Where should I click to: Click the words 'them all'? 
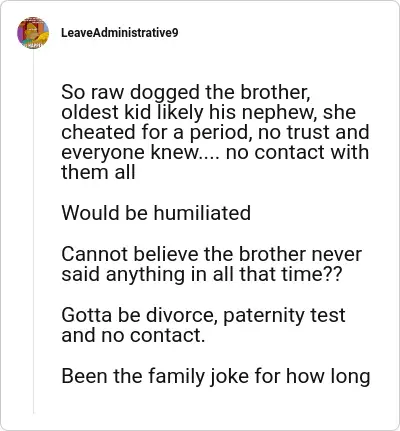click(x=98, y=172)
